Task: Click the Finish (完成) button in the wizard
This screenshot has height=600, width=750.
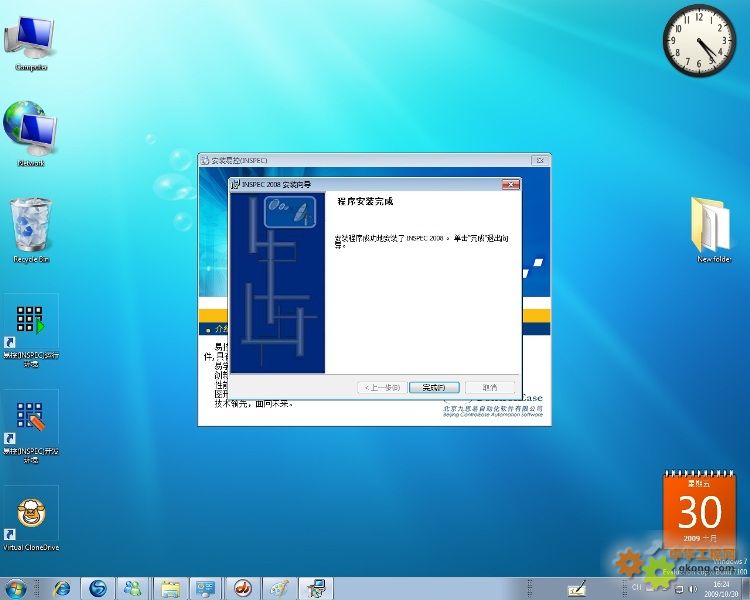Action: [434, 388]
